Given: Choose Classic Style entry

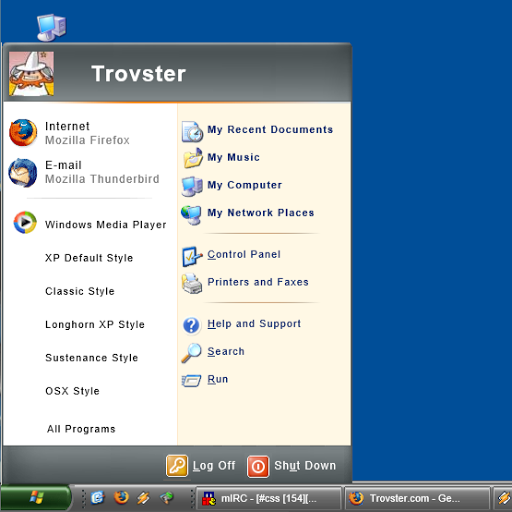Looking at the screenshot, I should click(80, 291).
